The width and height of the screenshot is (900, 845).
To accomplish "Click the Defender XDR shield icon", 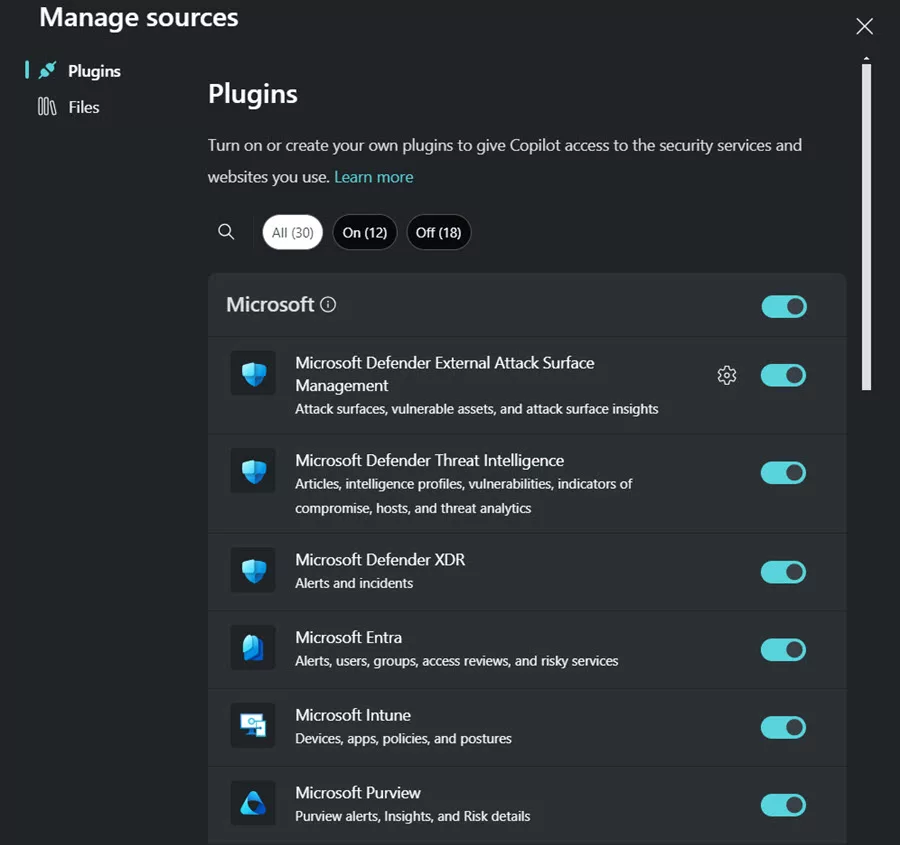I will coord(253,571).
